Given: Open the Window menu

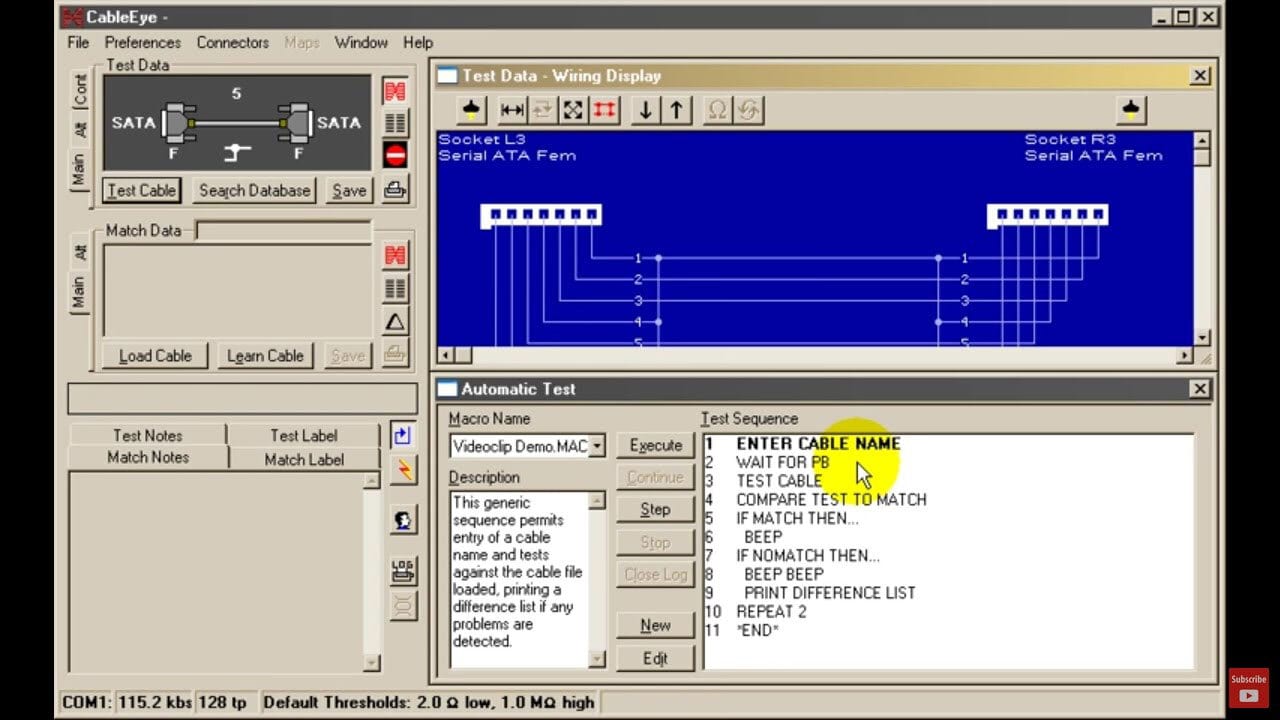Looking at the screenshot, I should [361, 42].
